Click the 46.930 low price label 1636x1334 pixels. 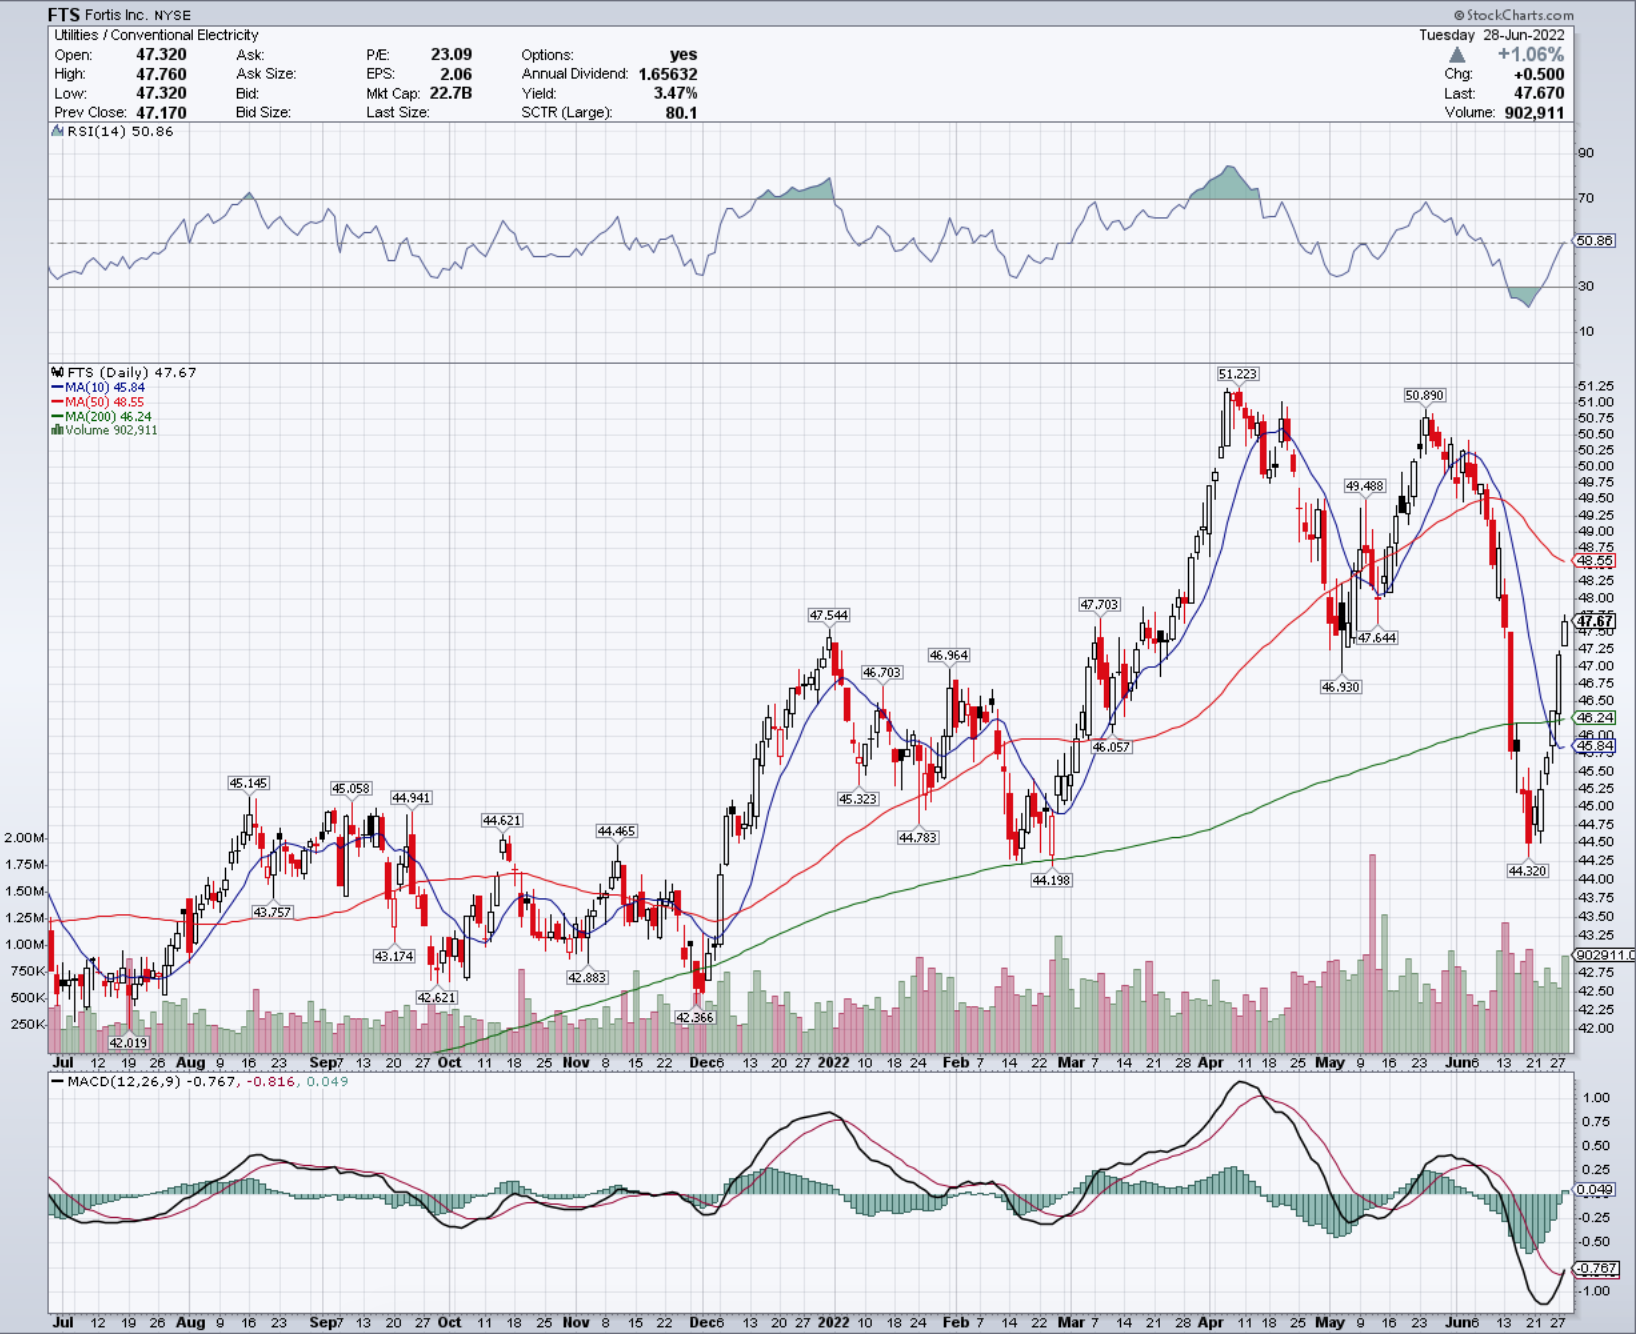coord(1340,687)
